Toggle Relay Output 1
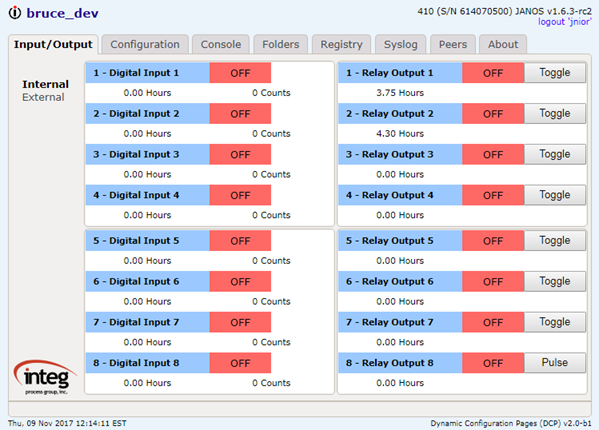This screenshot has height=430, width=599. point(555,73)
